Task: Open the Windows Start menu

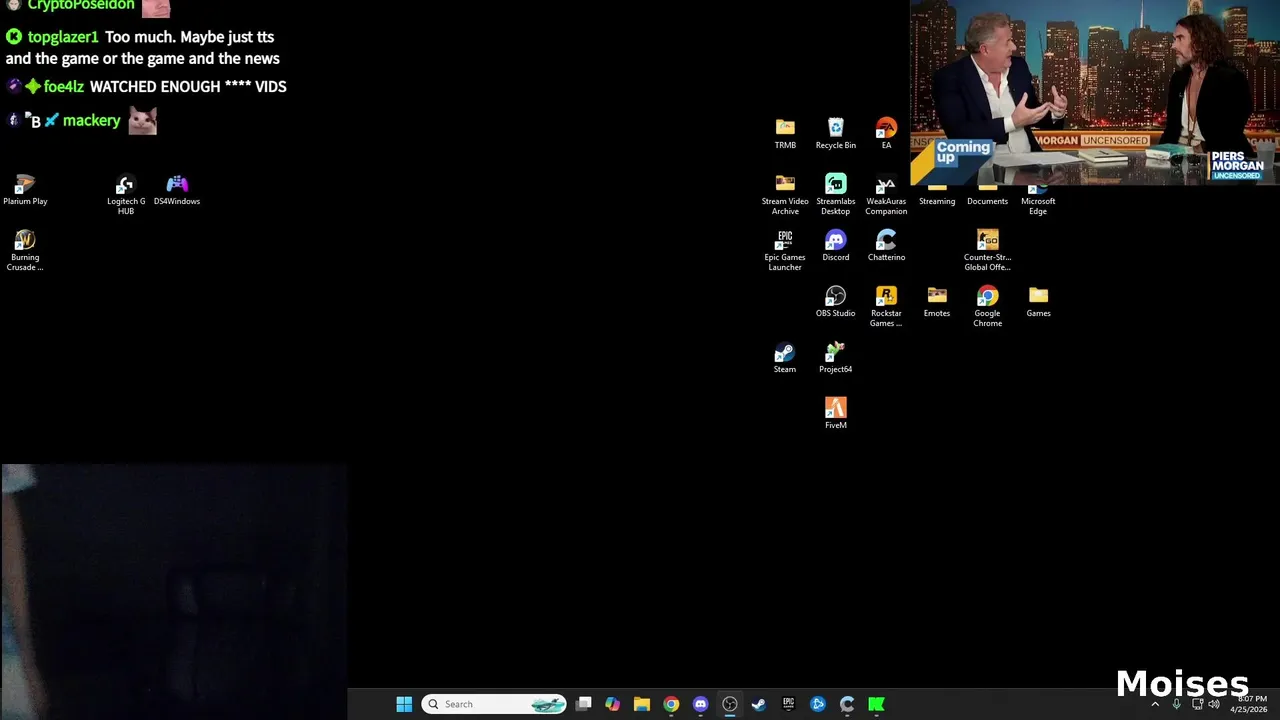Action: pos(404,704)
